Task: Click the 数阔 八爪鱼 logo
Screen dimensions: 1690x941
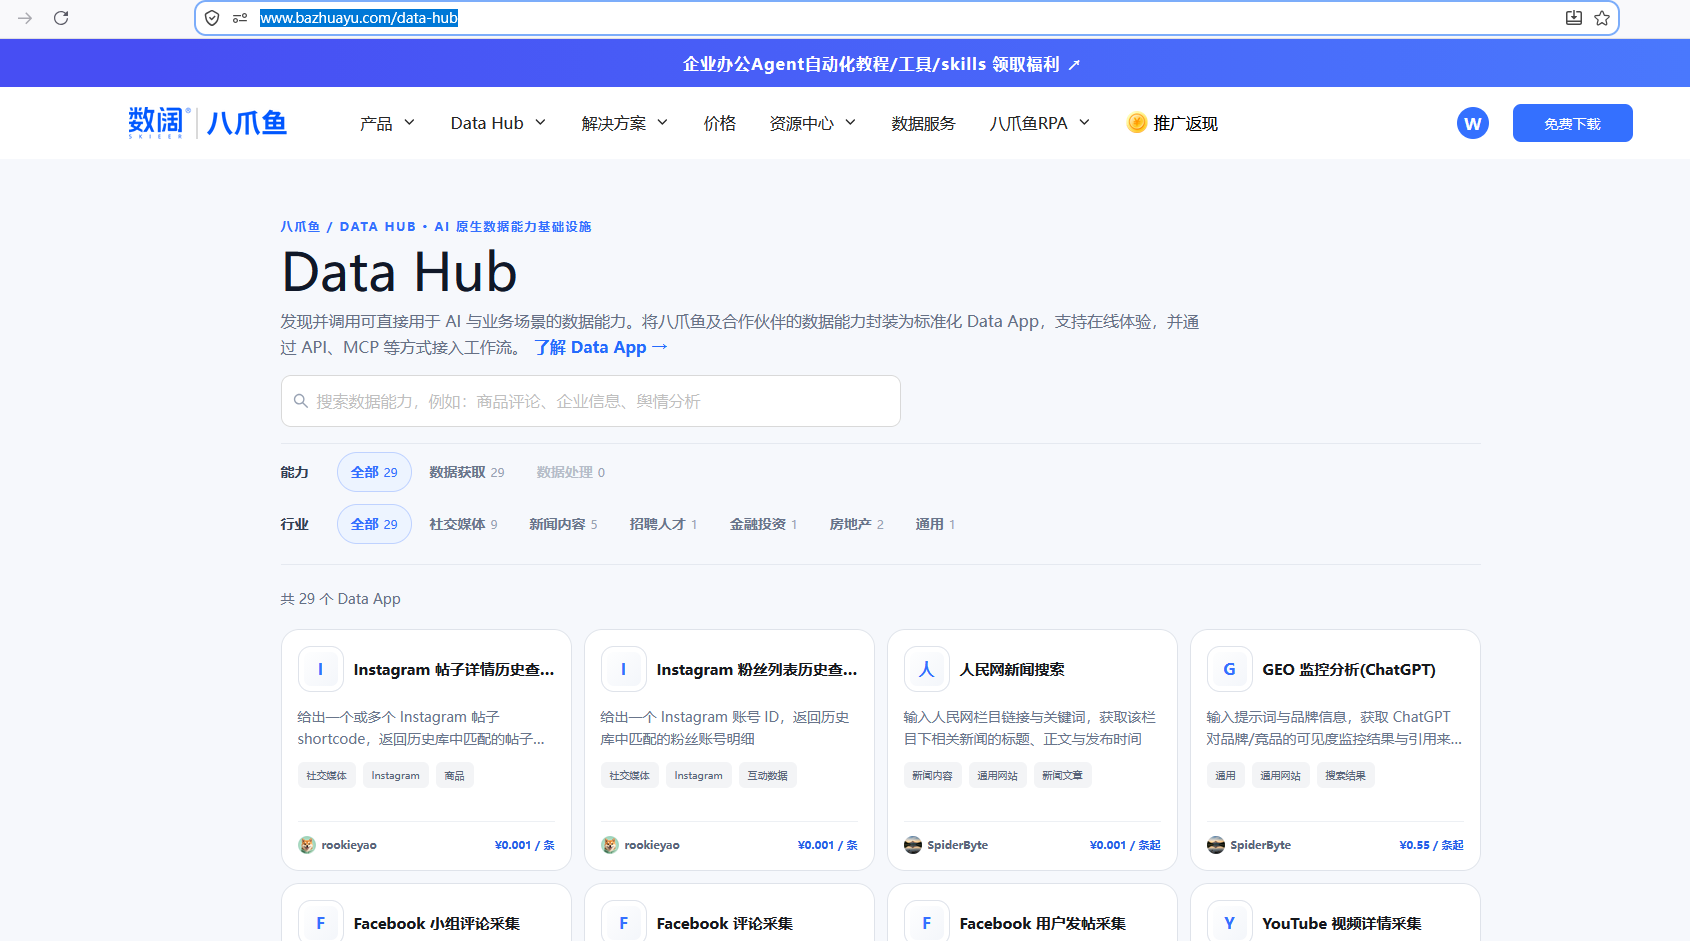Action: coord(208,123)
